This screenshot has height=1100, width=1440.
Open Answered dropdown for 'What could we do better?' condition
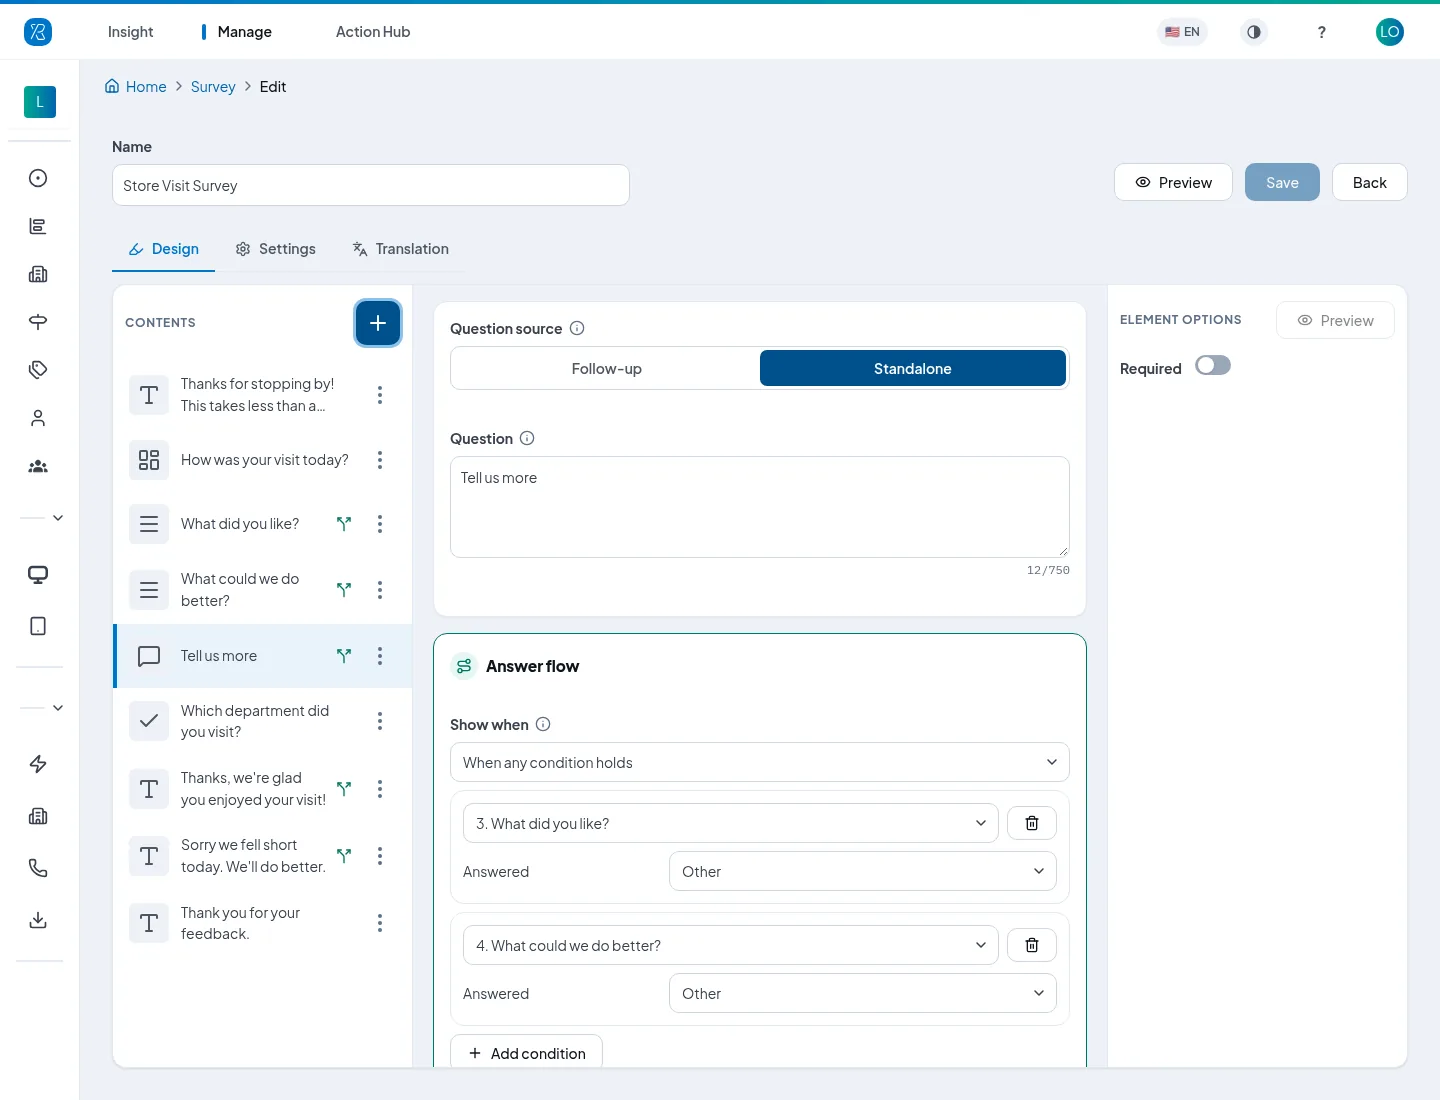click(x=863, y=993)
